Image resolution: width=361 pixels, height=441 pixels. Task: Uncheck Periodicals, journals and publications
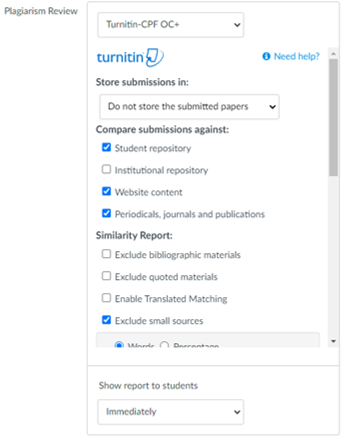106,213
